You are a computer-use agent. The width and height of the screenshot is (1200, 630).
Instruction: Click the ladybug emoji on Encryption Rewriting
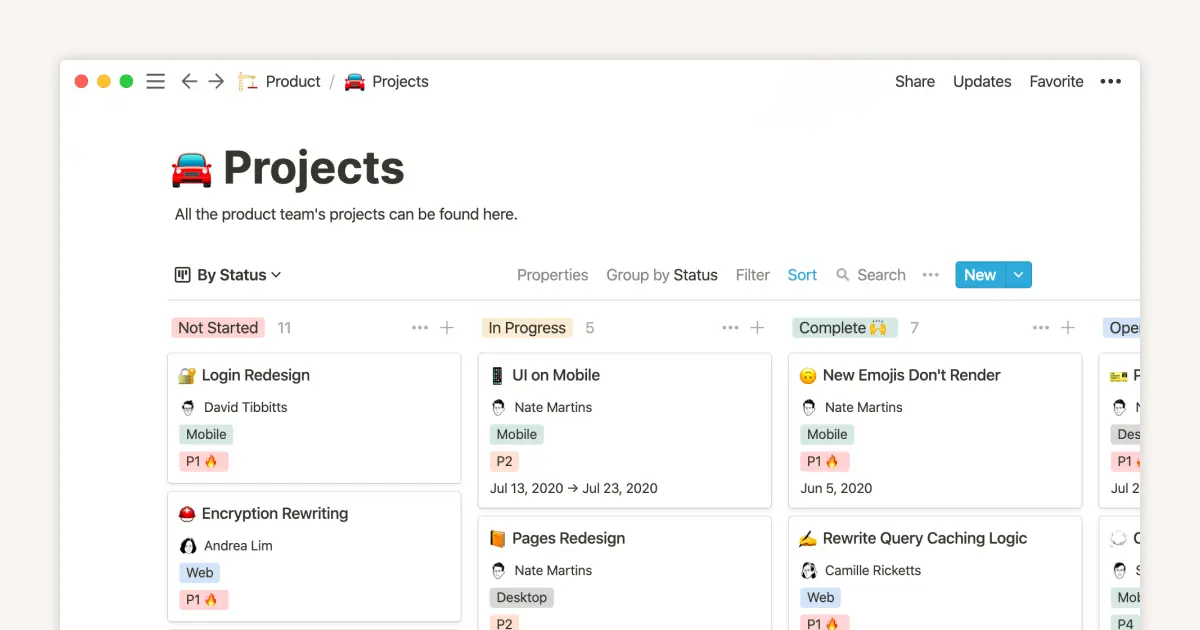click(x=187, y=513)
